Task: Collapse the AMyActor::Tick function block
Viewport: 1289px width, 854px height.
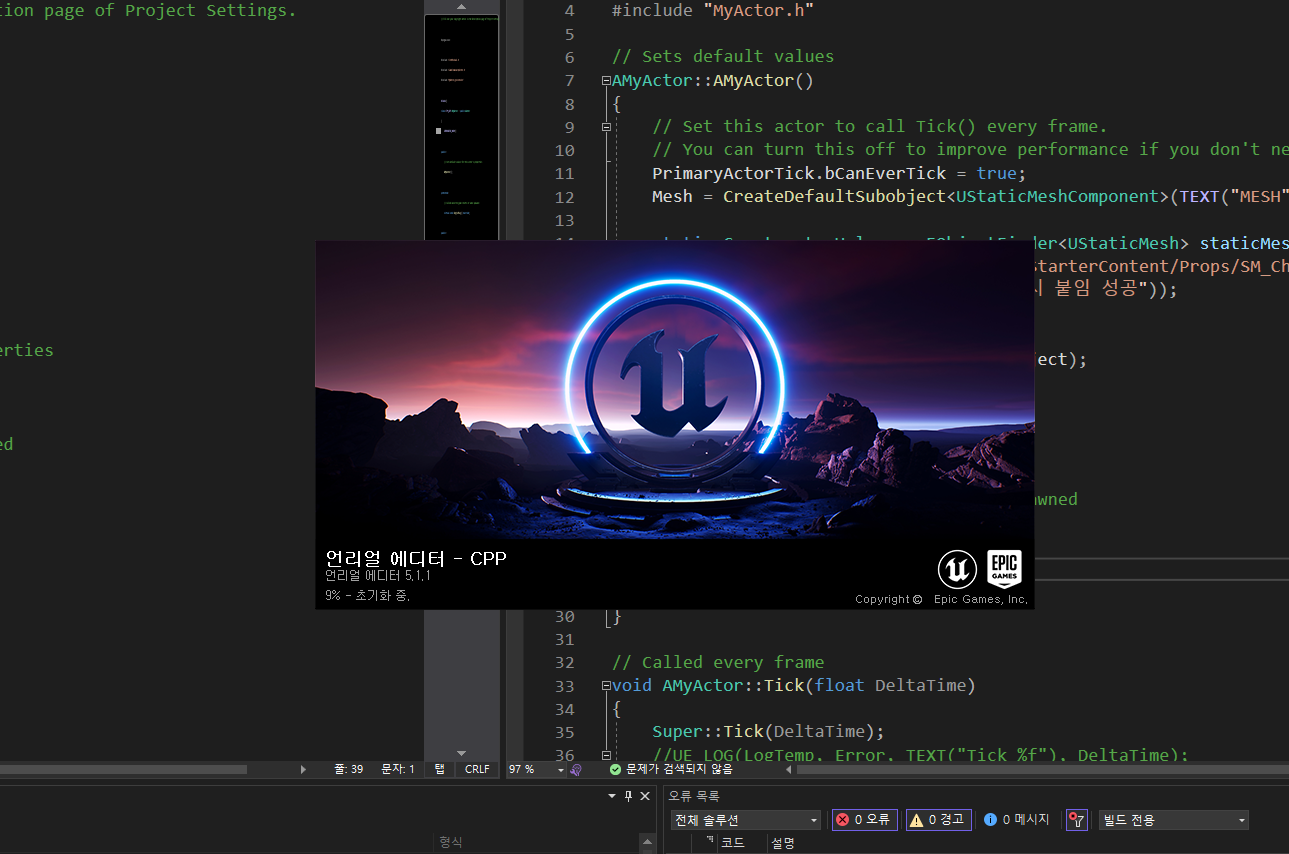Action: 606,686
